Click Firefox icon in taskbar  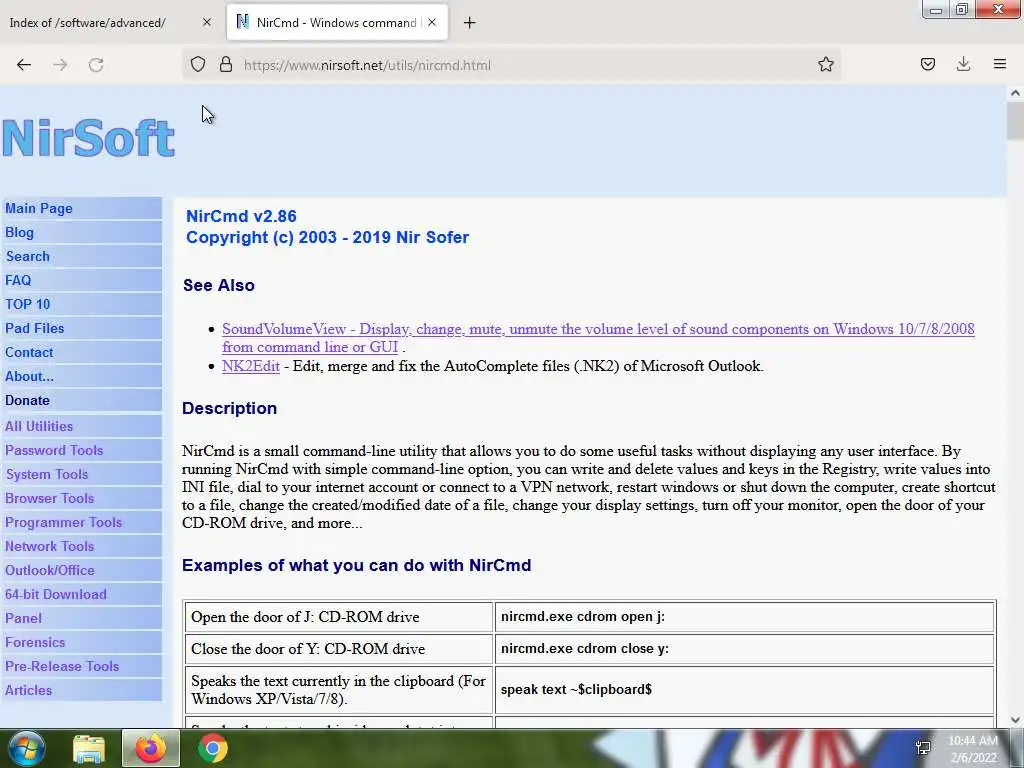click(151, 748)
